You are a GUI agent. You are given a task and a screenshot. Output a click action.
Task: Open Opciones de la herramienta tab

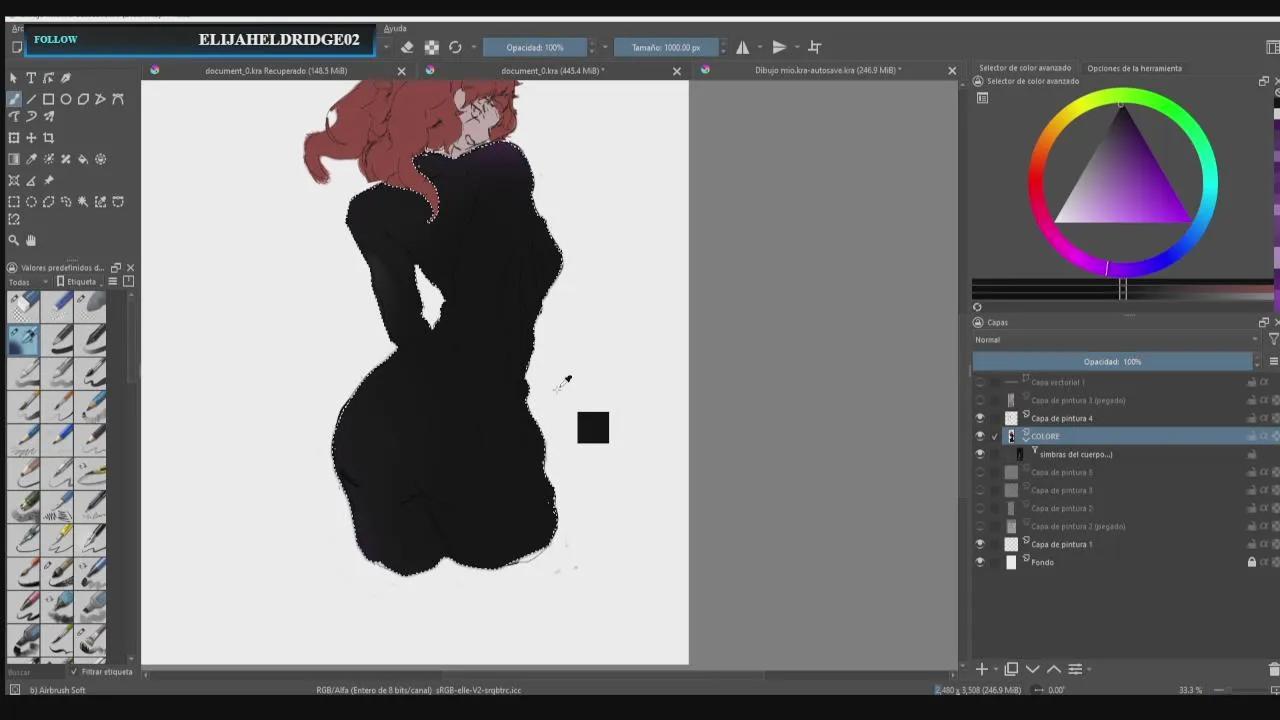(1134, 68)
